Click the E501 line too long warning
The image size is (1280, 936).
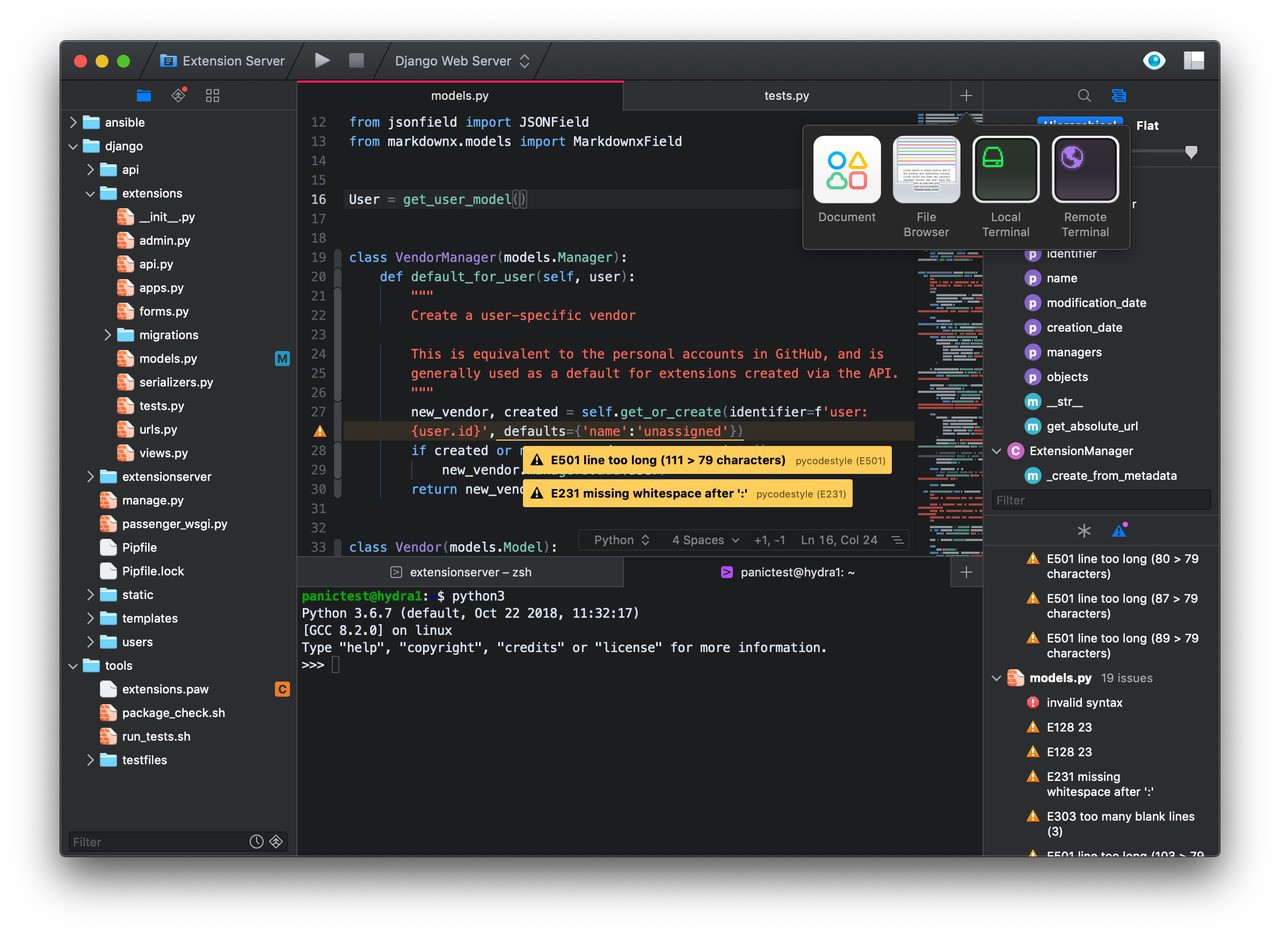point(706,460)
